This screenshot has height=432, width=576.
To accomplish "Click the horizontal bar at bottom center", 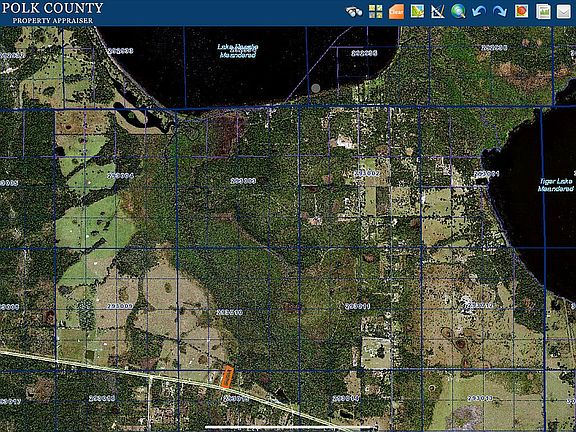I will [290, 428].
